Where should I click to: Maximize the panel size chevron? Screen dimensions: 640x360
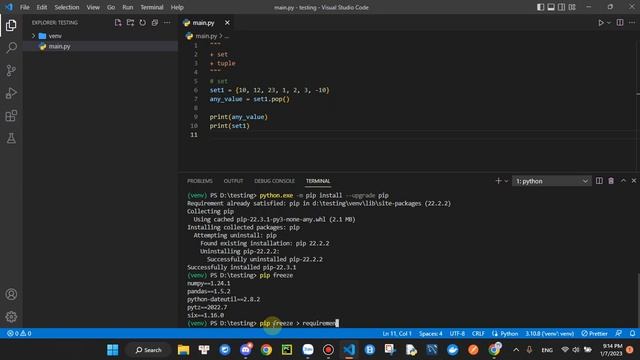click(623, 181)
